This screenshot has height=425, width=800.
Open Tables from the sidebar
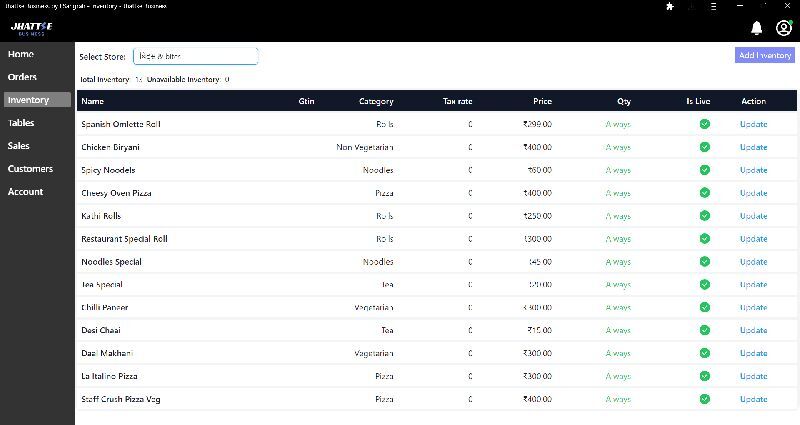tap(21, 123)
